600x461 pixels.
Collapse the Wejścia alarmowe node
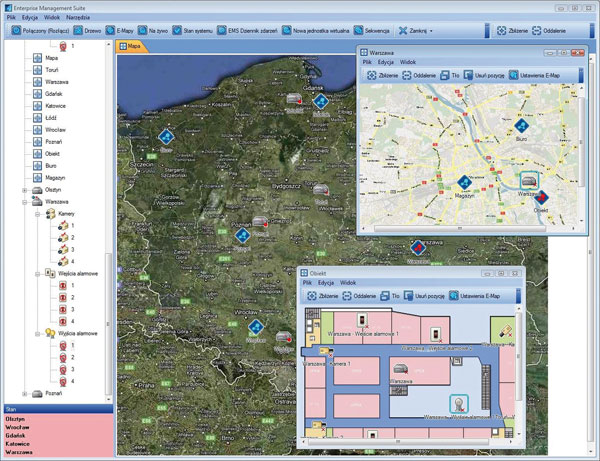[x=38, y=274]
